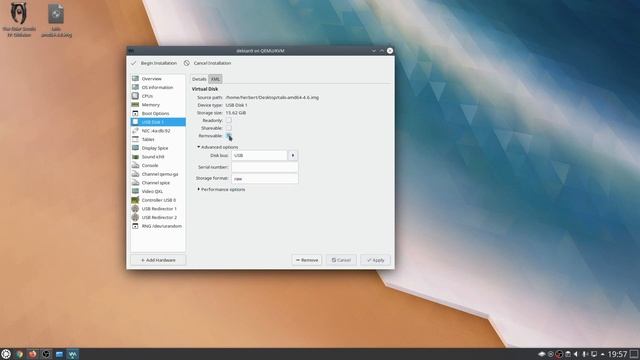Select the Tablet device entry

point(158,139)
